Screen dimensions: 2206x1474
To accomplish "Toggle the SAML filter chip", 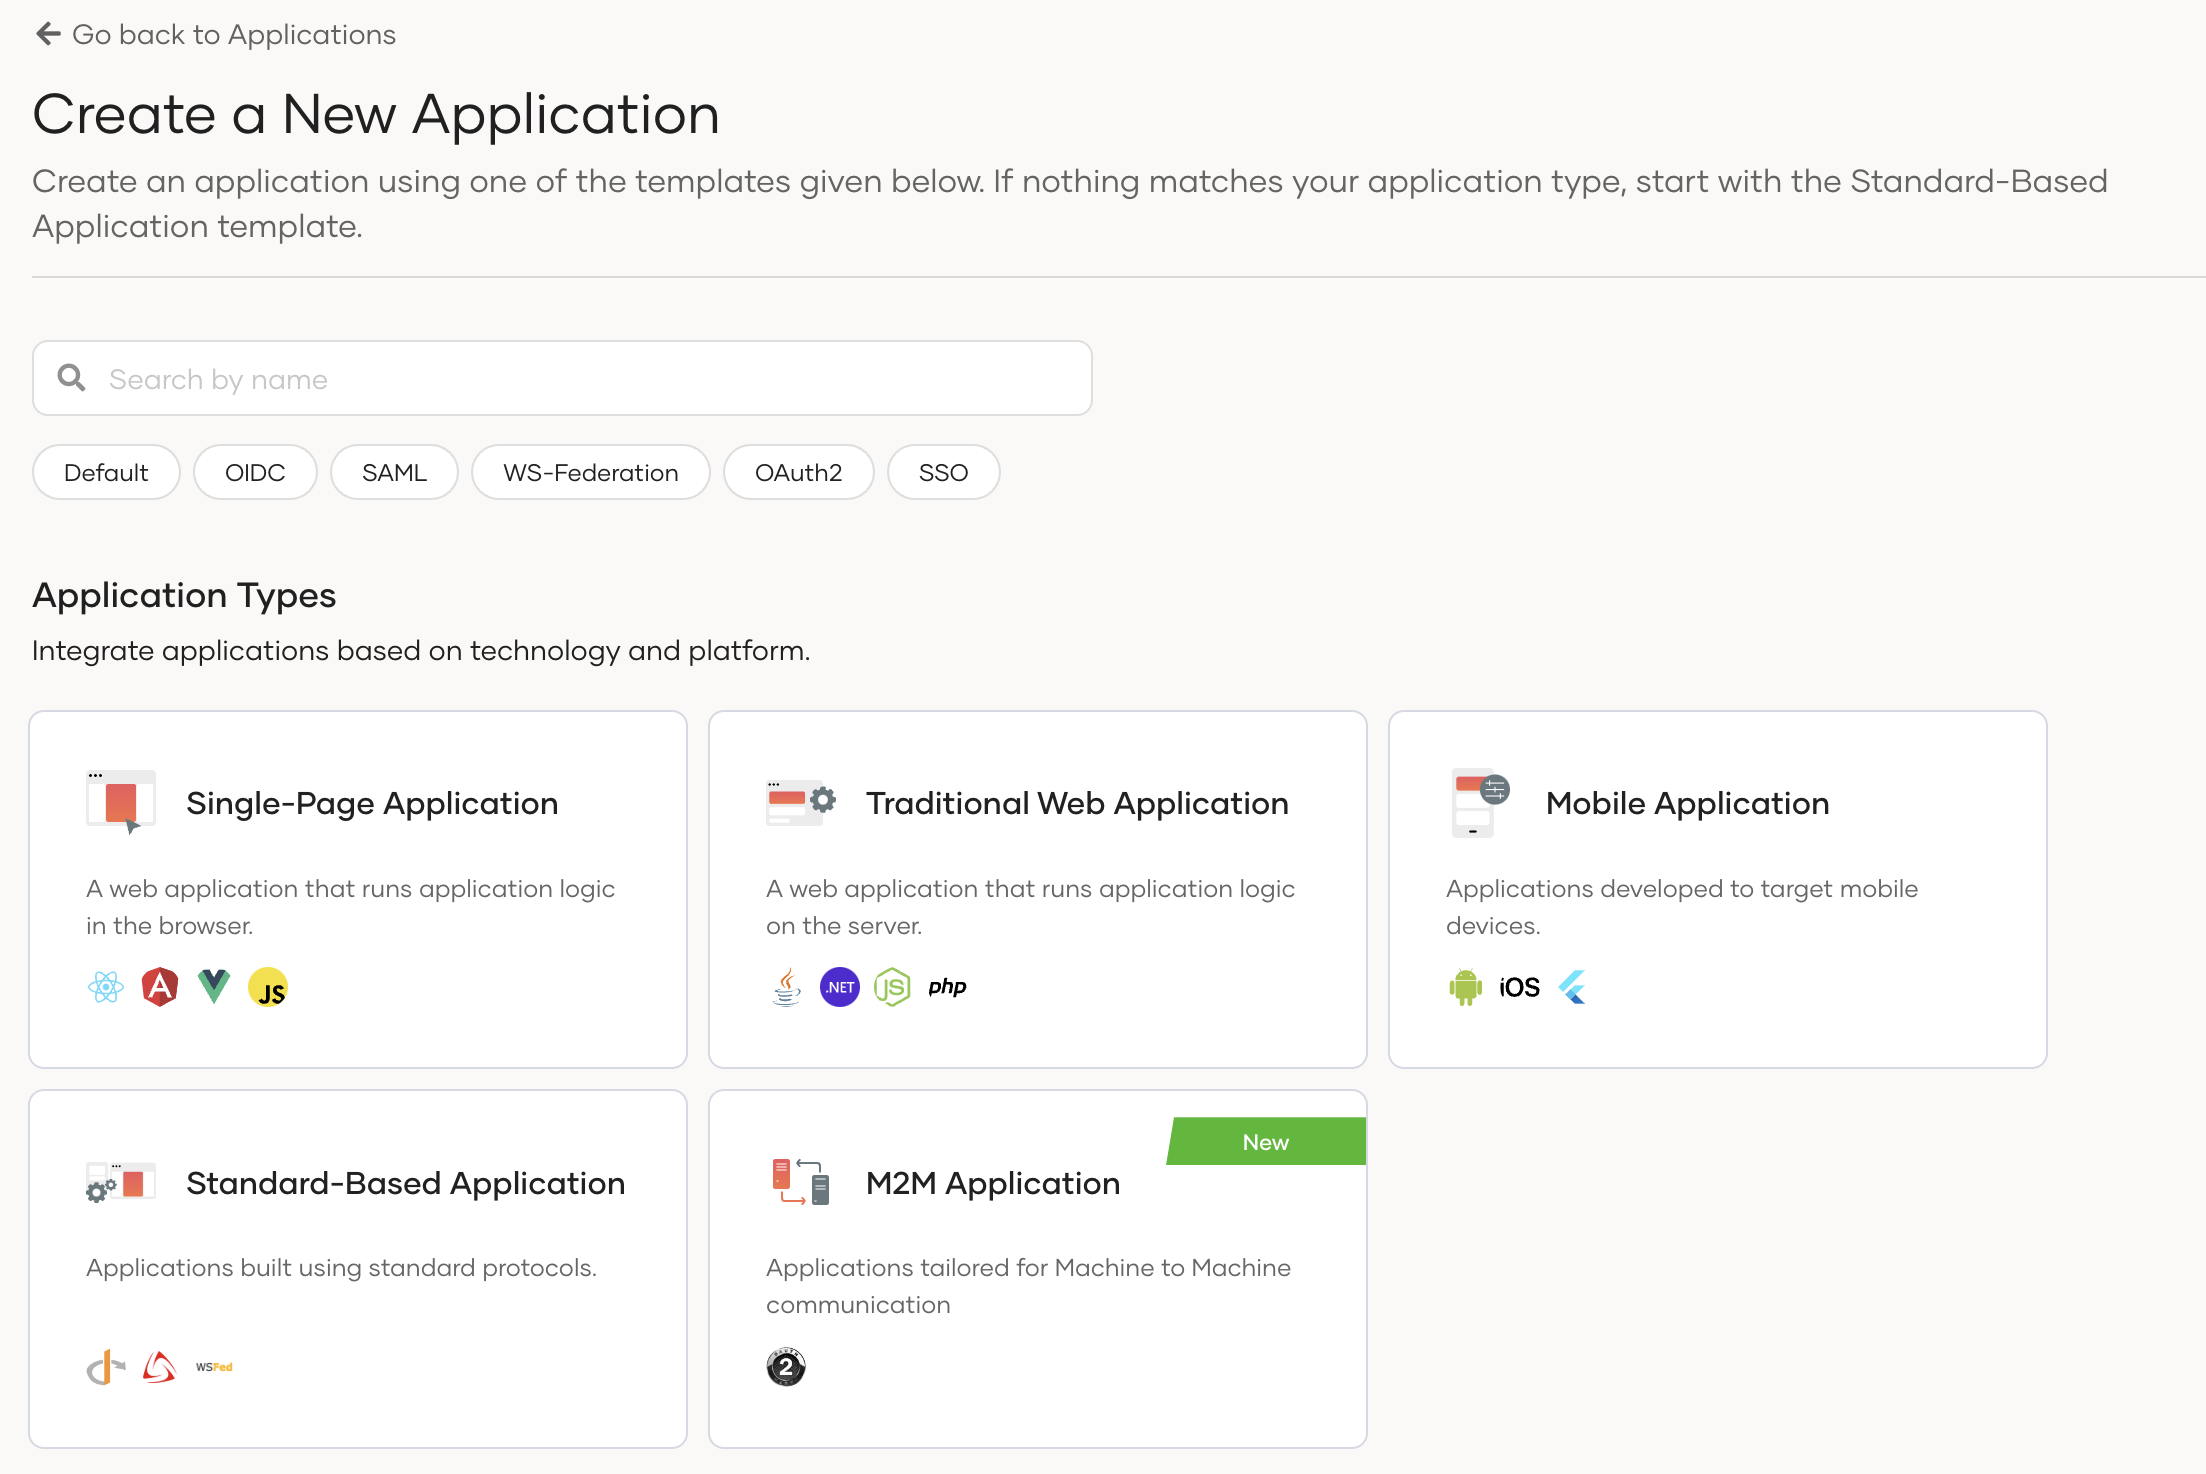I will [394, 472].
